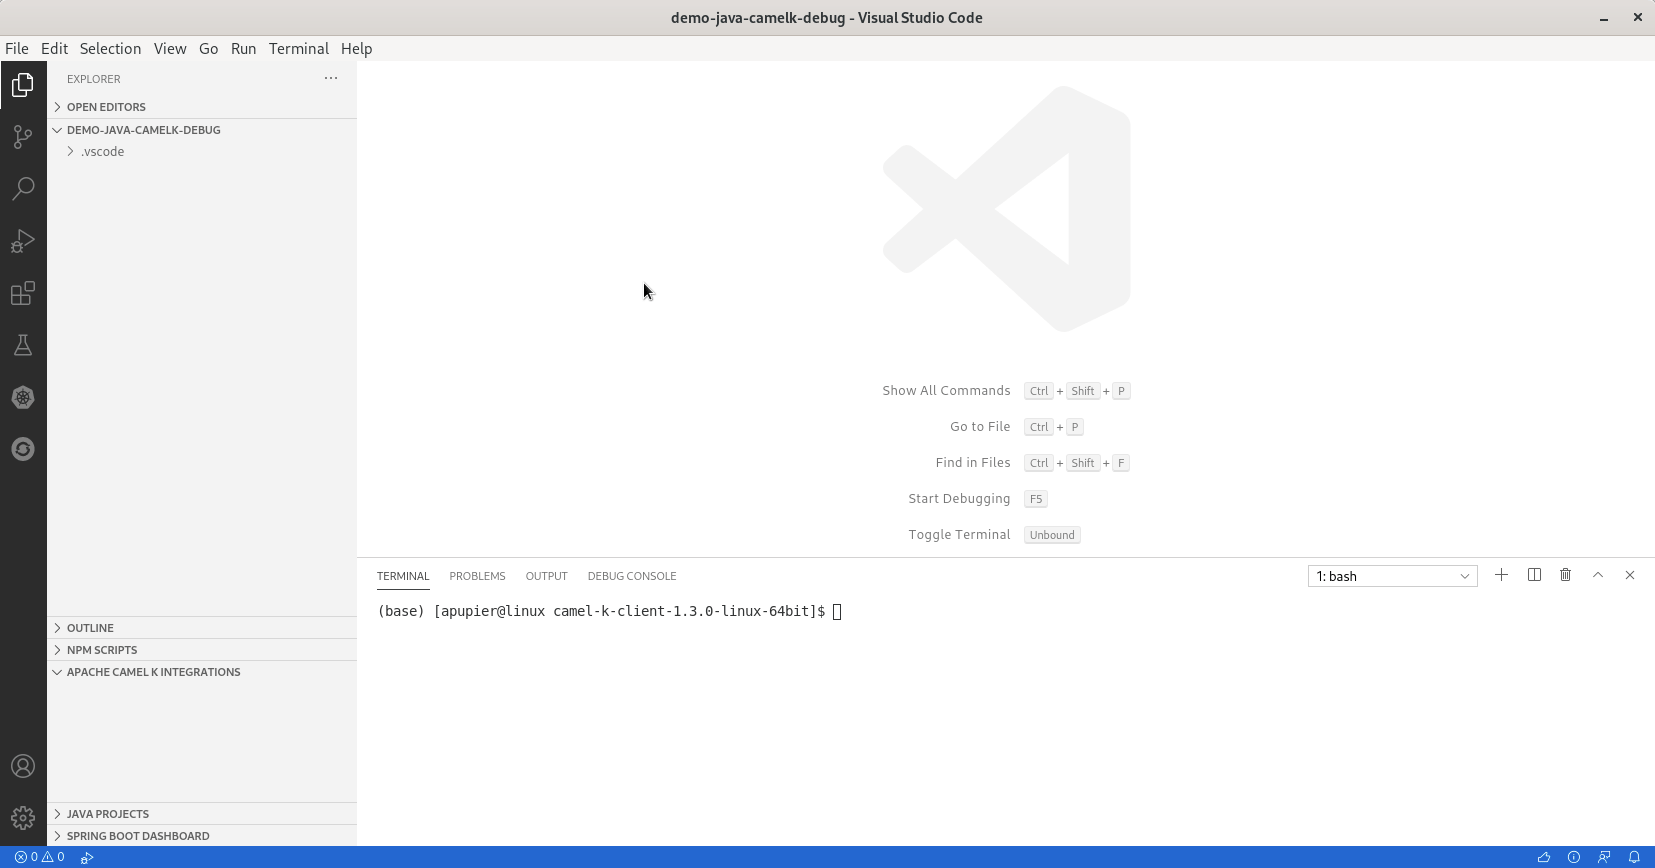
Task: Open the Source Control view
Action: point(23,137)
